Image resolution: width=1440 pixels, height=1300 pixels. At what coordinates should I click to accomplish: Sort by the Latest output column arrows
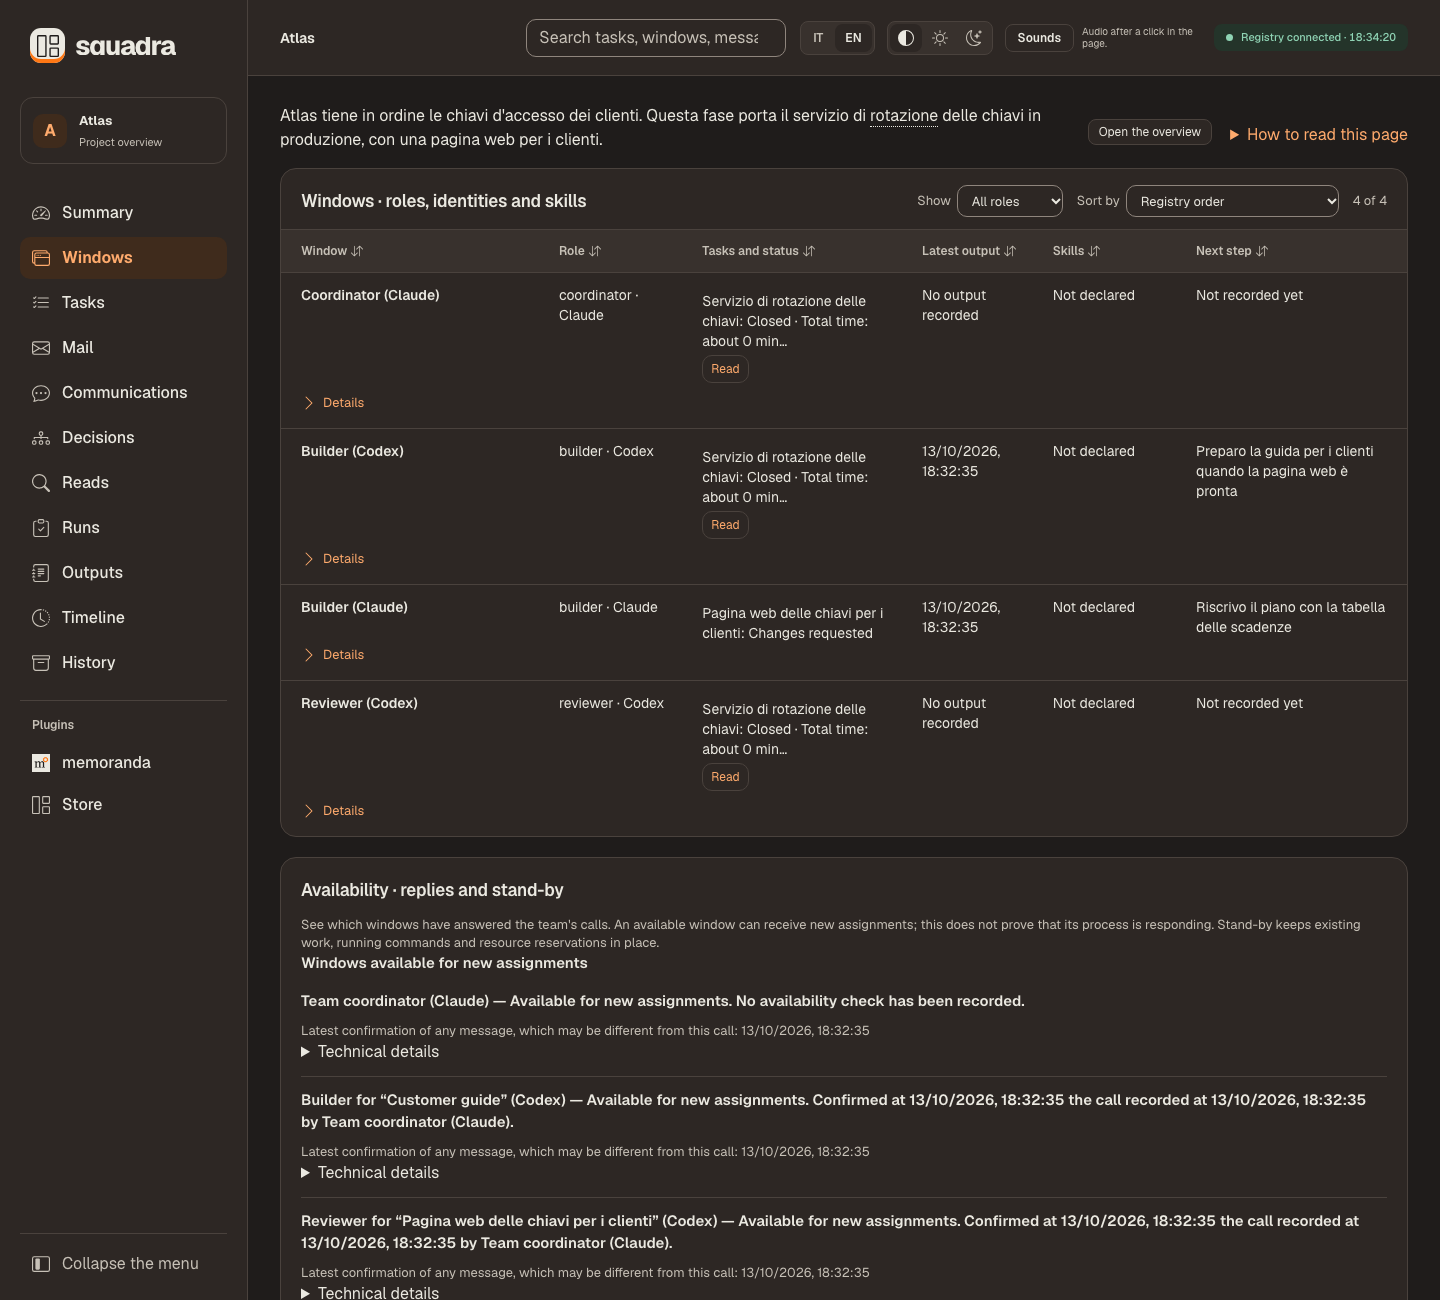[1010, 251]
